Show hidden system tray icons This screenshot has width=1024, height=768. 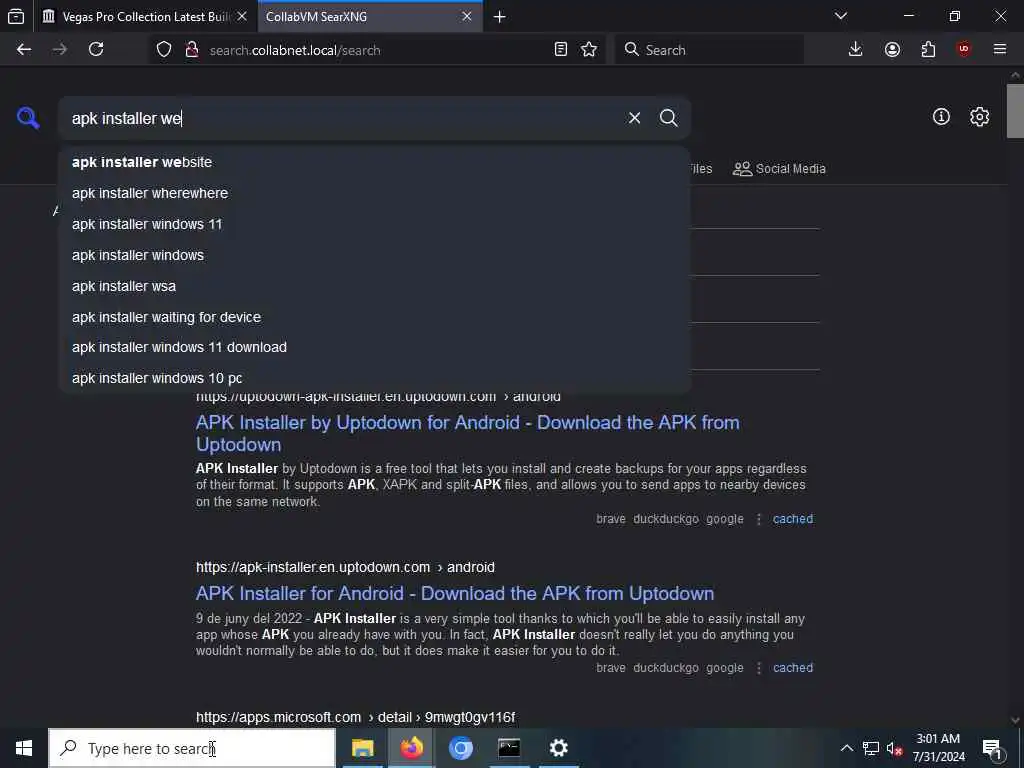[846, 748]
